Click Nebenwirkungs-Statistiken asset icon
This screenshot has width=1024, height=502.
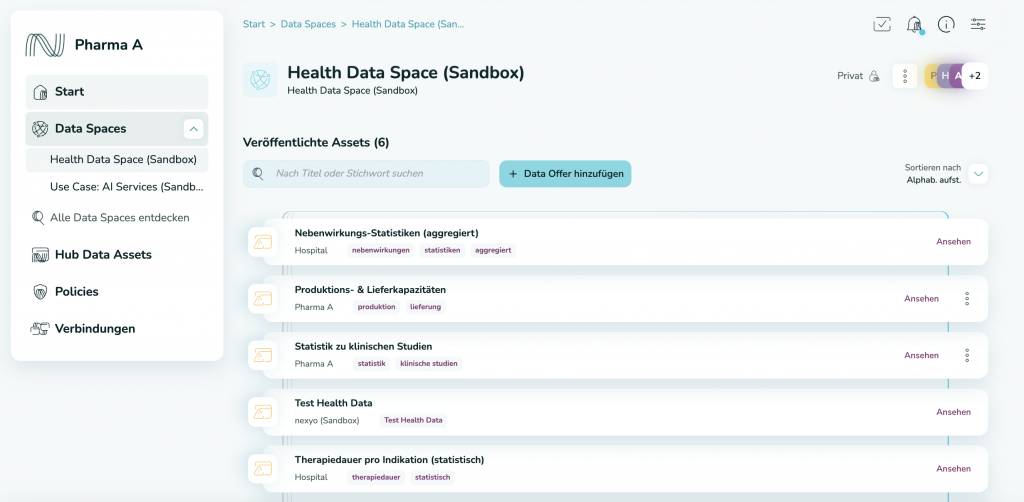(x=263, y=242)
